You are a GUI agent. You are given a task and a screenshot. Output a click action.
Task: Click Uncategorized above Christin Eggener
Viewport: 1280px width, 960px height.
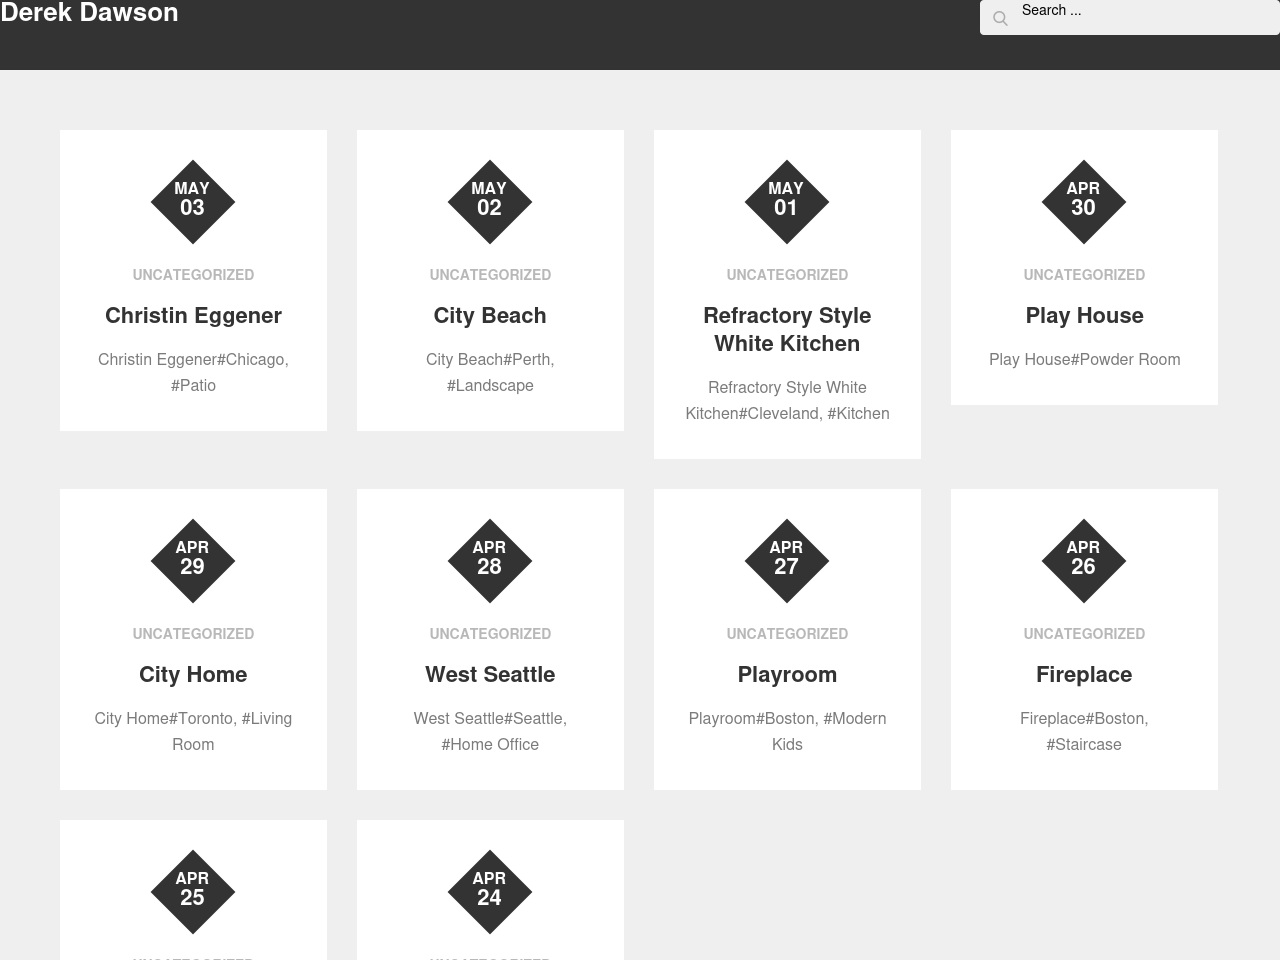pos(193,274)
